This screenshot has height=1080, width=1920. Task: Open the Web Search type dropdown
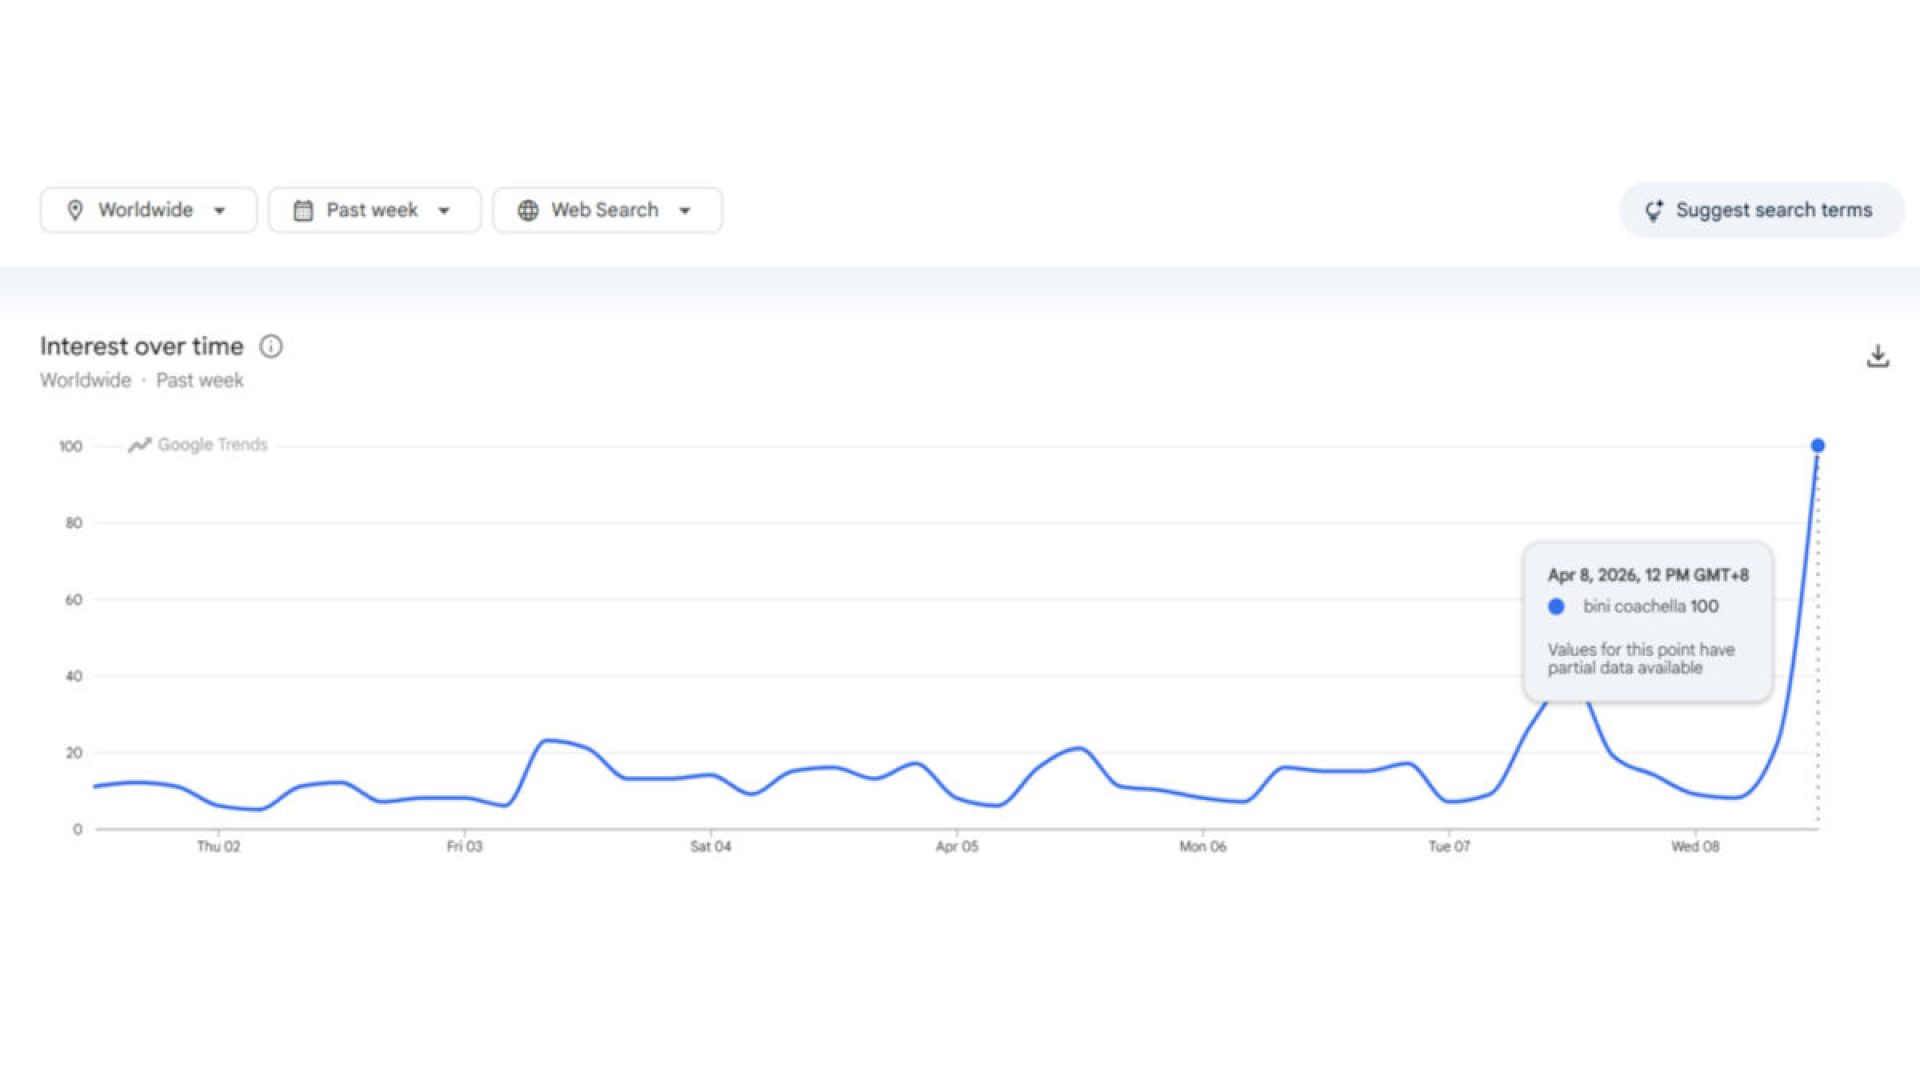[607, 210]
